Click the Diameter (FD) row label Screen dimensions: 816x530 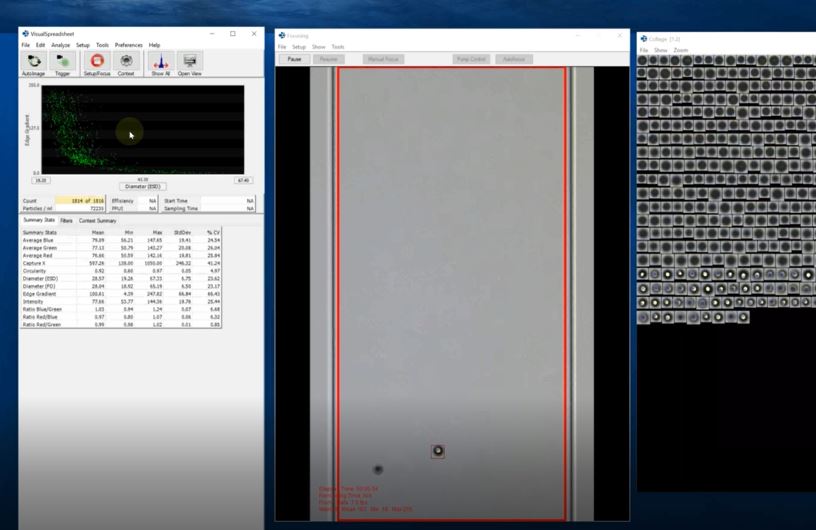tap(39, 286)
